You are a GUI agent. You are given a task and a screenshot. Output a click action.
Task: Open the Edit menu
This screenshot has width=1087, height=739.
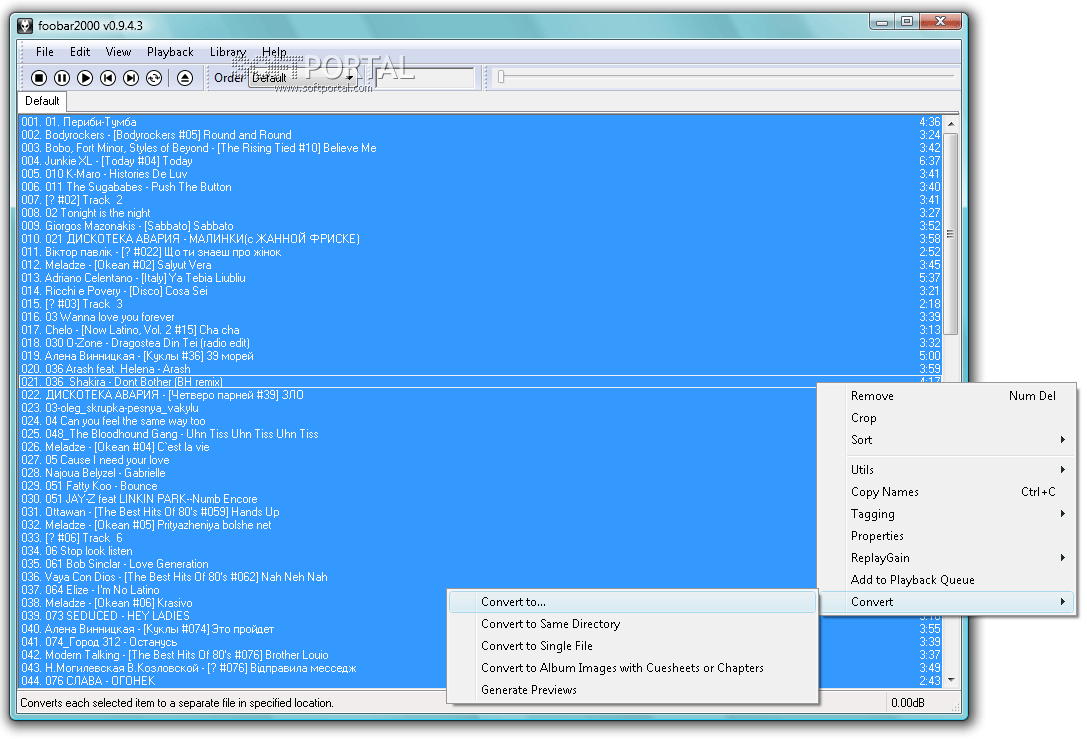(x=80, y=52)
